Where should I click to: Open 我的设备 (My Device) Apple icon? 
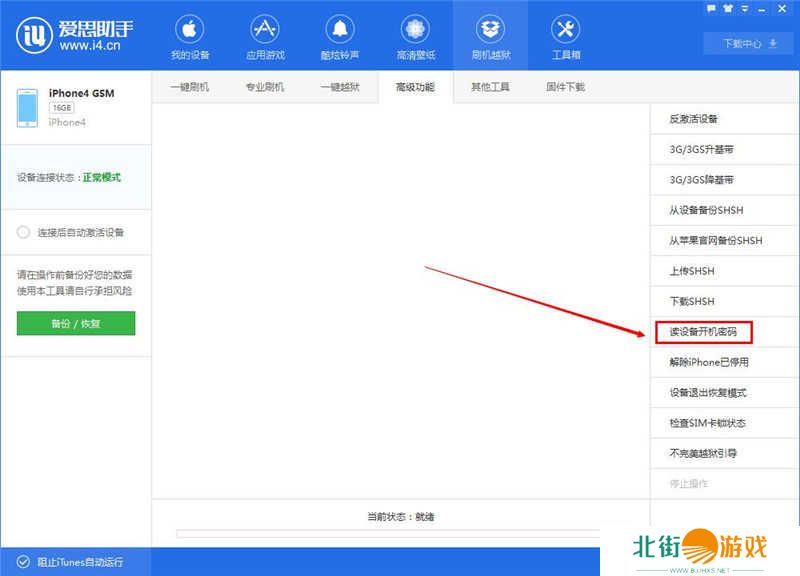pyautogui.click(x=188, y=28)
